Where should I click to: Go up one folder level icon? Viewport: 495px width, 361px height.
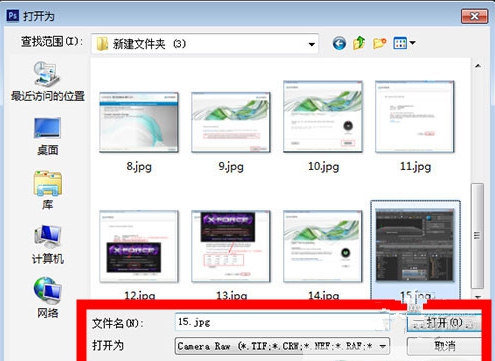click(x=359, y=43)
